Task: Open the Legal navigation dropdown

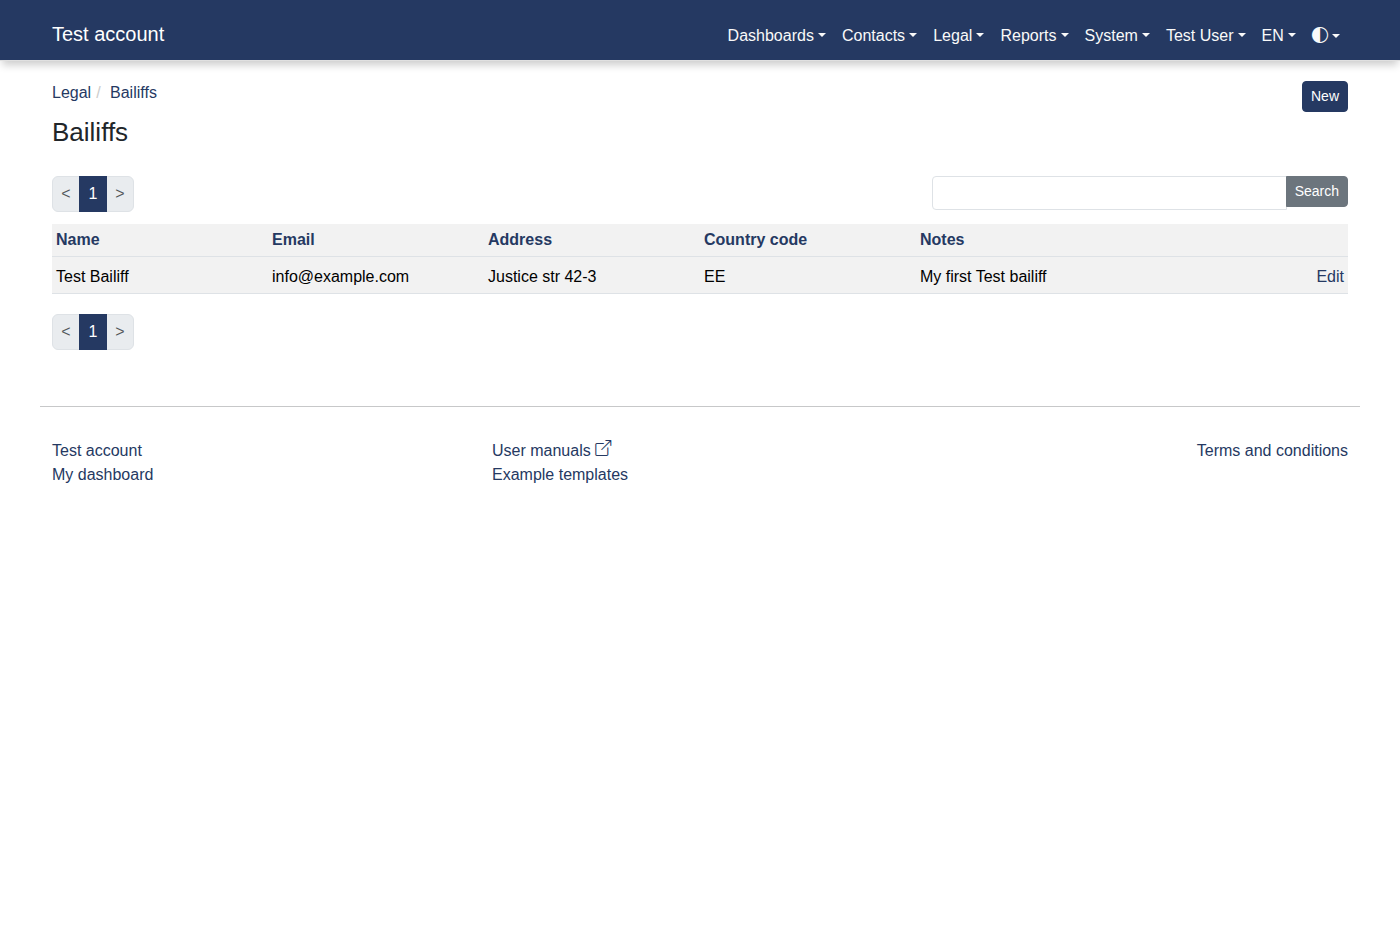Action: click(958, 35)
